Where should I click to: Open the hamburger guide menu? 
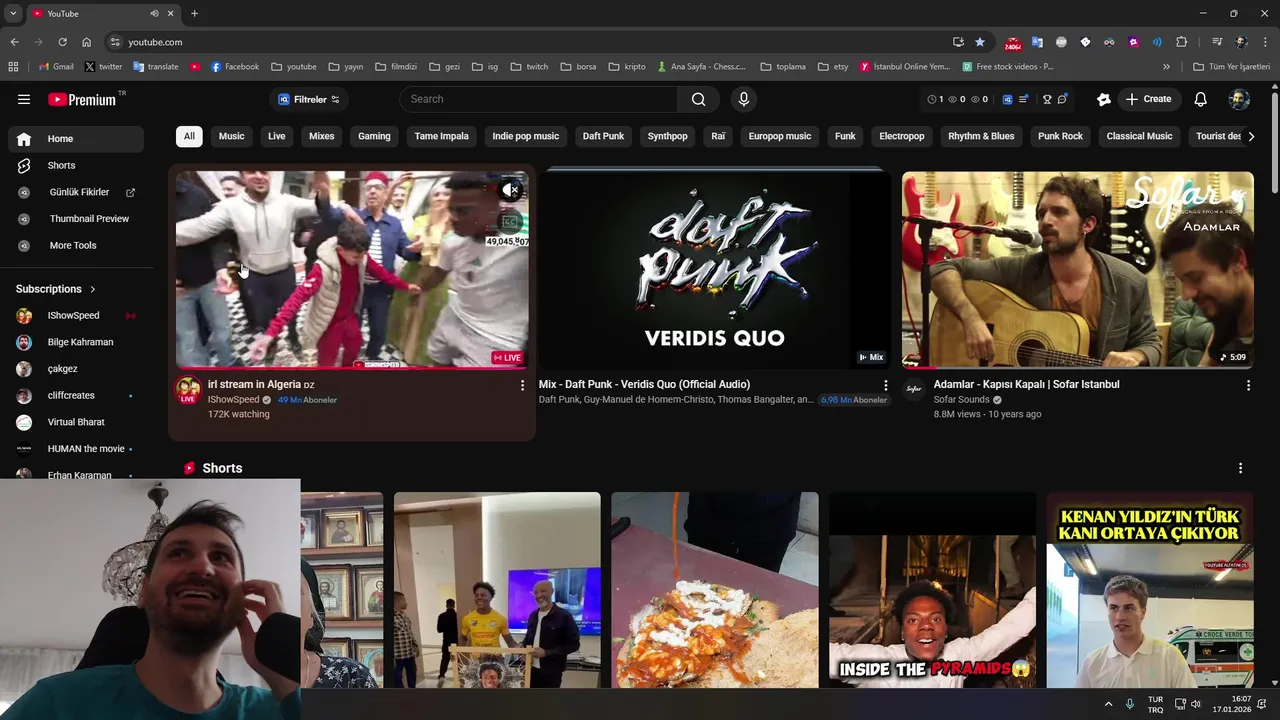click(24, 99)
